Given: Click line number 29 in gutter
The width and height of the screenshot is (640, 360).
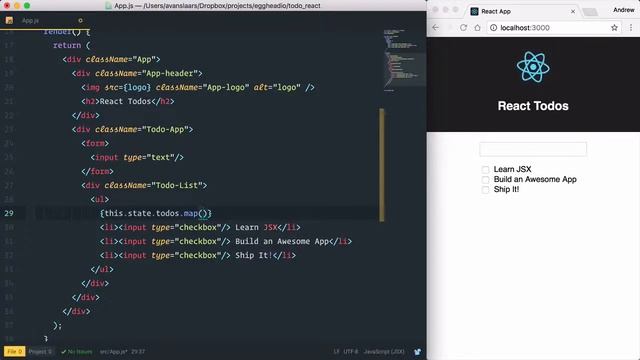Looking at the screenshot, I should [x=9, y=213].
